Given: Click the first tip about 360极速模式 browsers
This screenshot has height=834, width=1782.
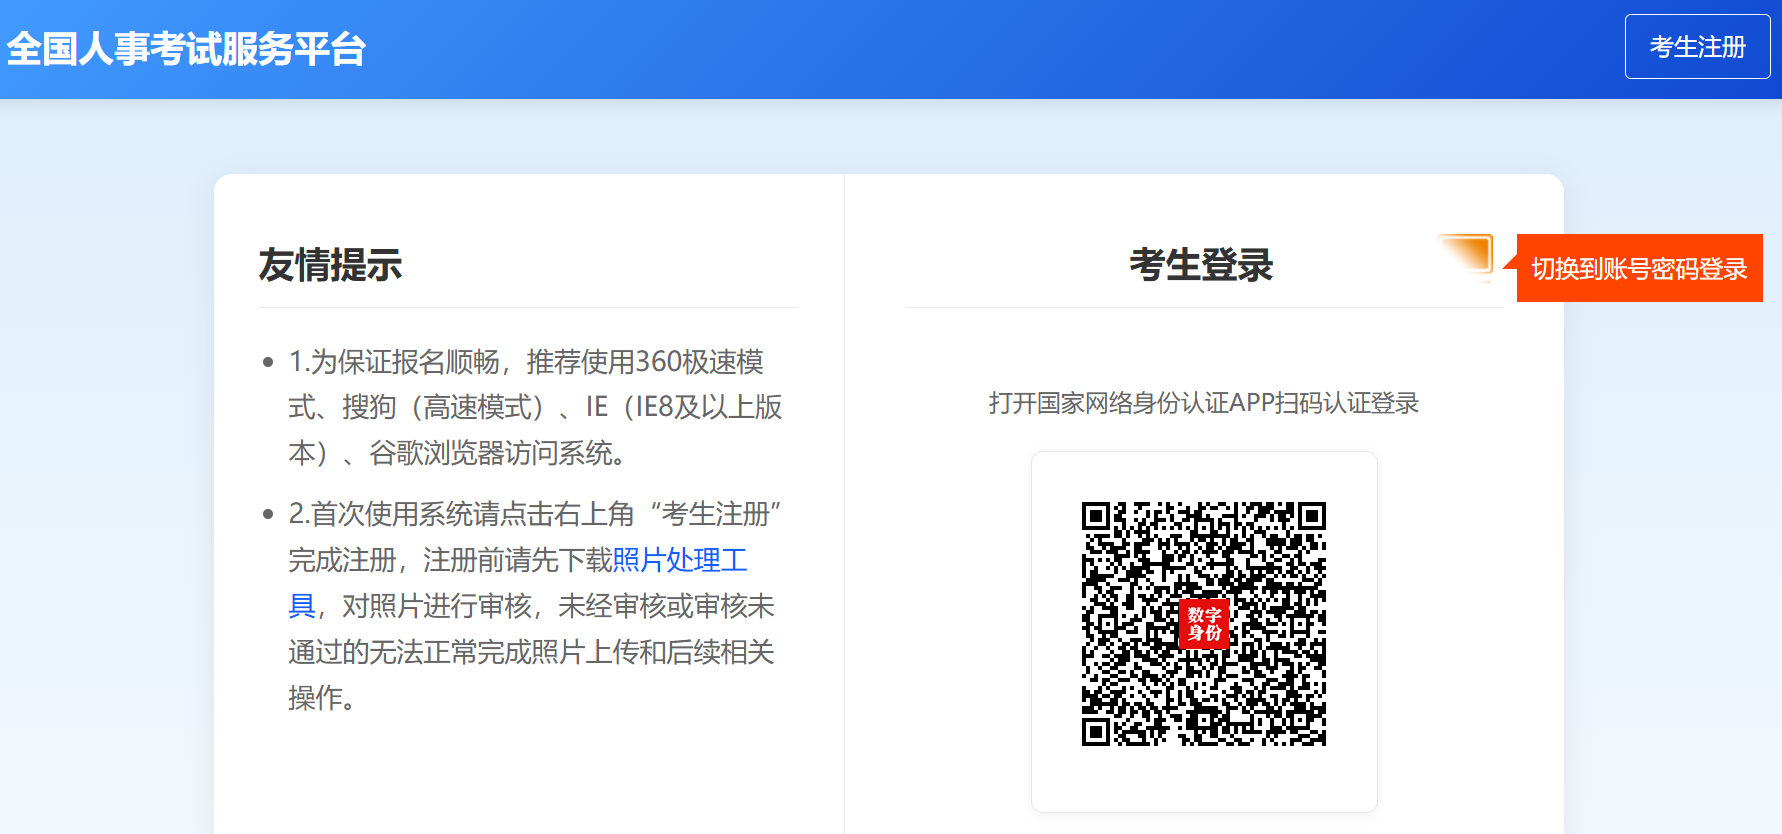Looking at the screenshot, I should 535,407.
